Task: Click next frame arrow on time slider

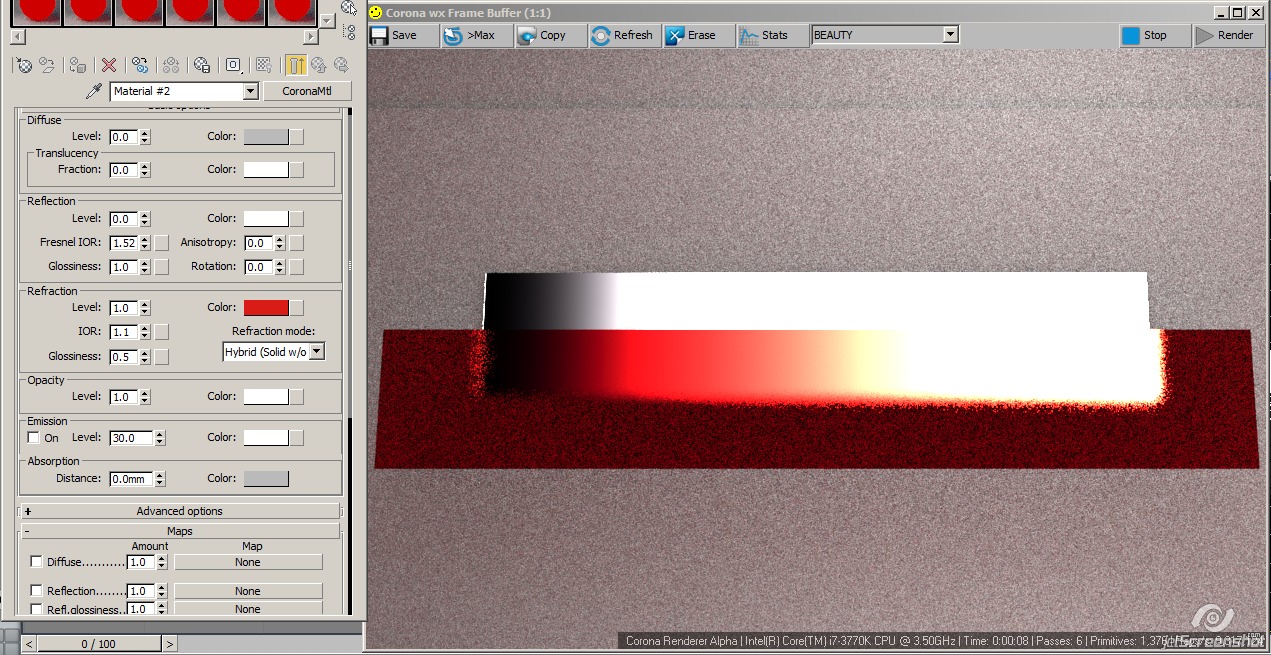Action: click(x=170, y=644)
